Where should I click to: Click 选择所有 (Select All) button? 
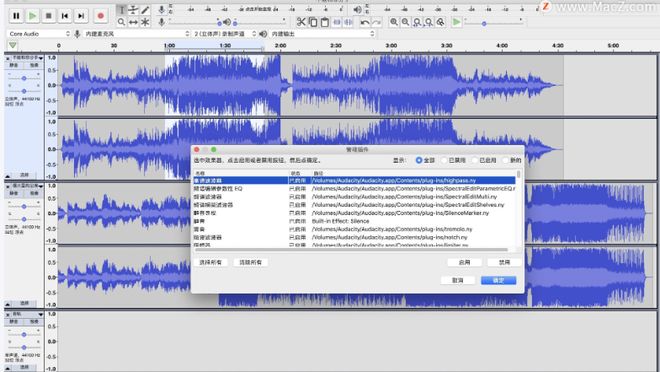click(211, 262)
